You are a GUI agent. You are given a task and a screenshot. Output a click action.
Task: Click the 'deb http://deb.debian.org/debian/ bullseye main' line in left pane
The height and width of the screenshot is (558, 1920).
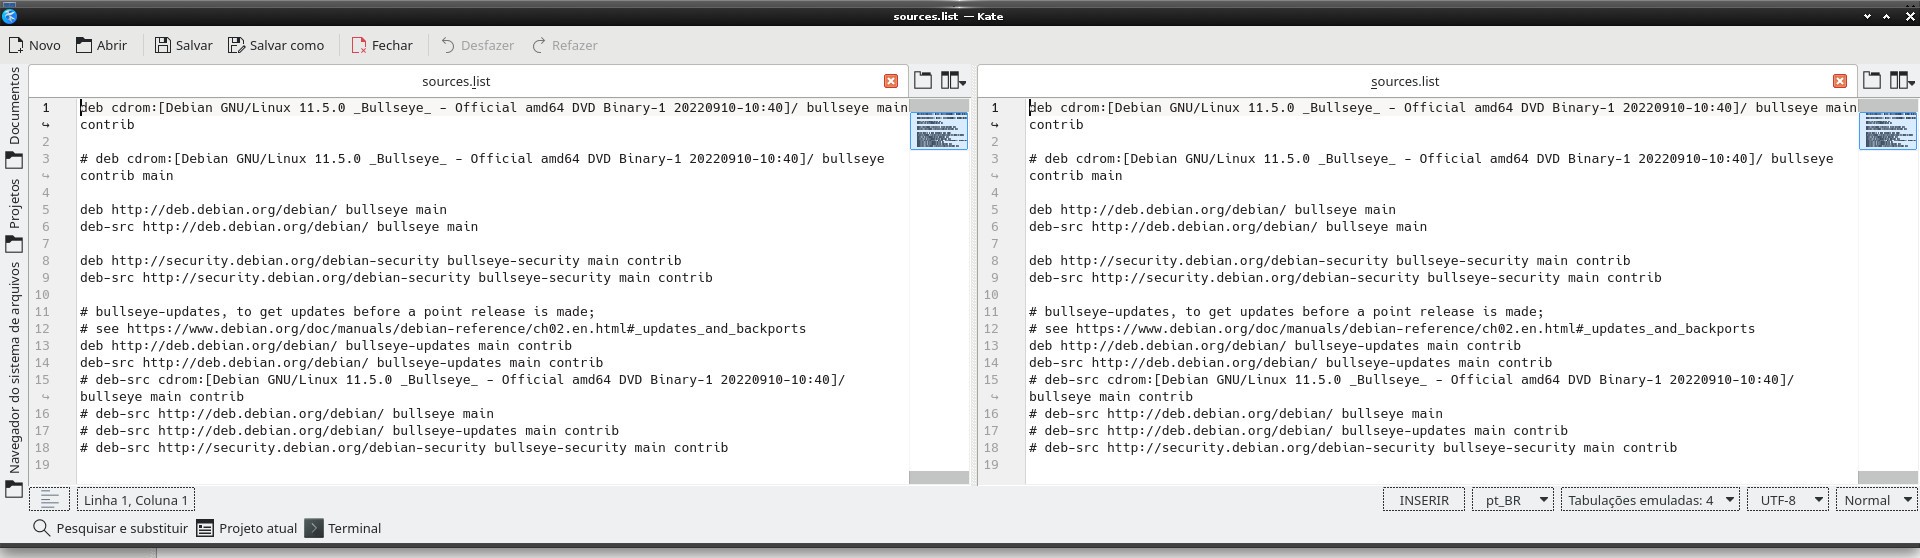click(x=263, y=209)
